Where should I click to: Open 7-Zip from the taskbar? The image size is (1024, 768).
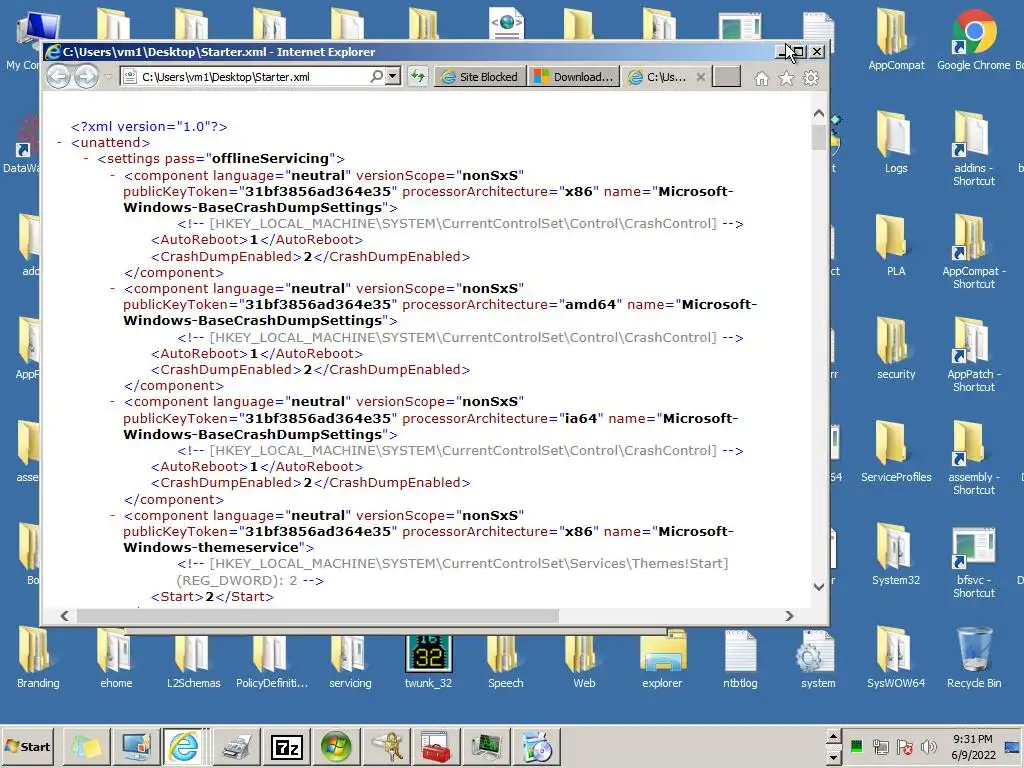click(287, 746)
